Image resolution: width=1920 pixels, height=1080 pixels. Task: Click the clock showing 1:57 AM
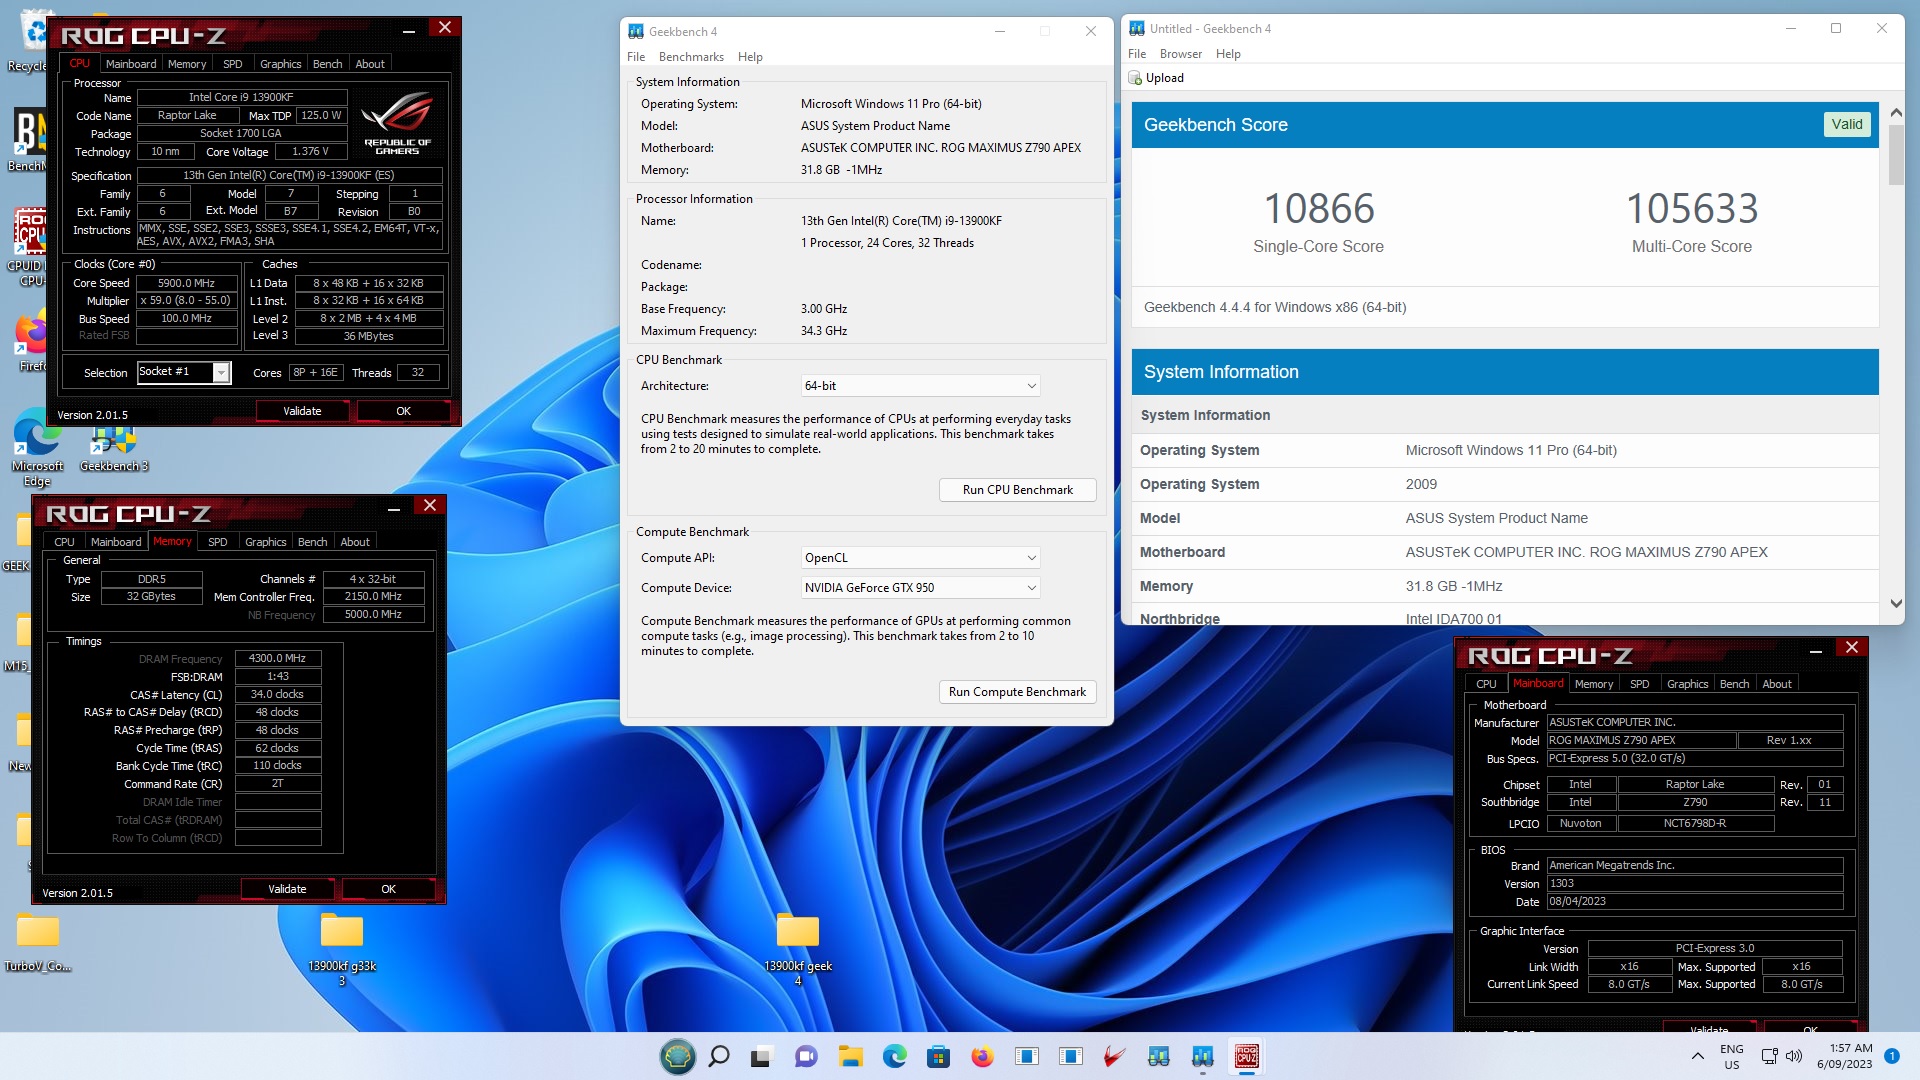point(1850,1048)
